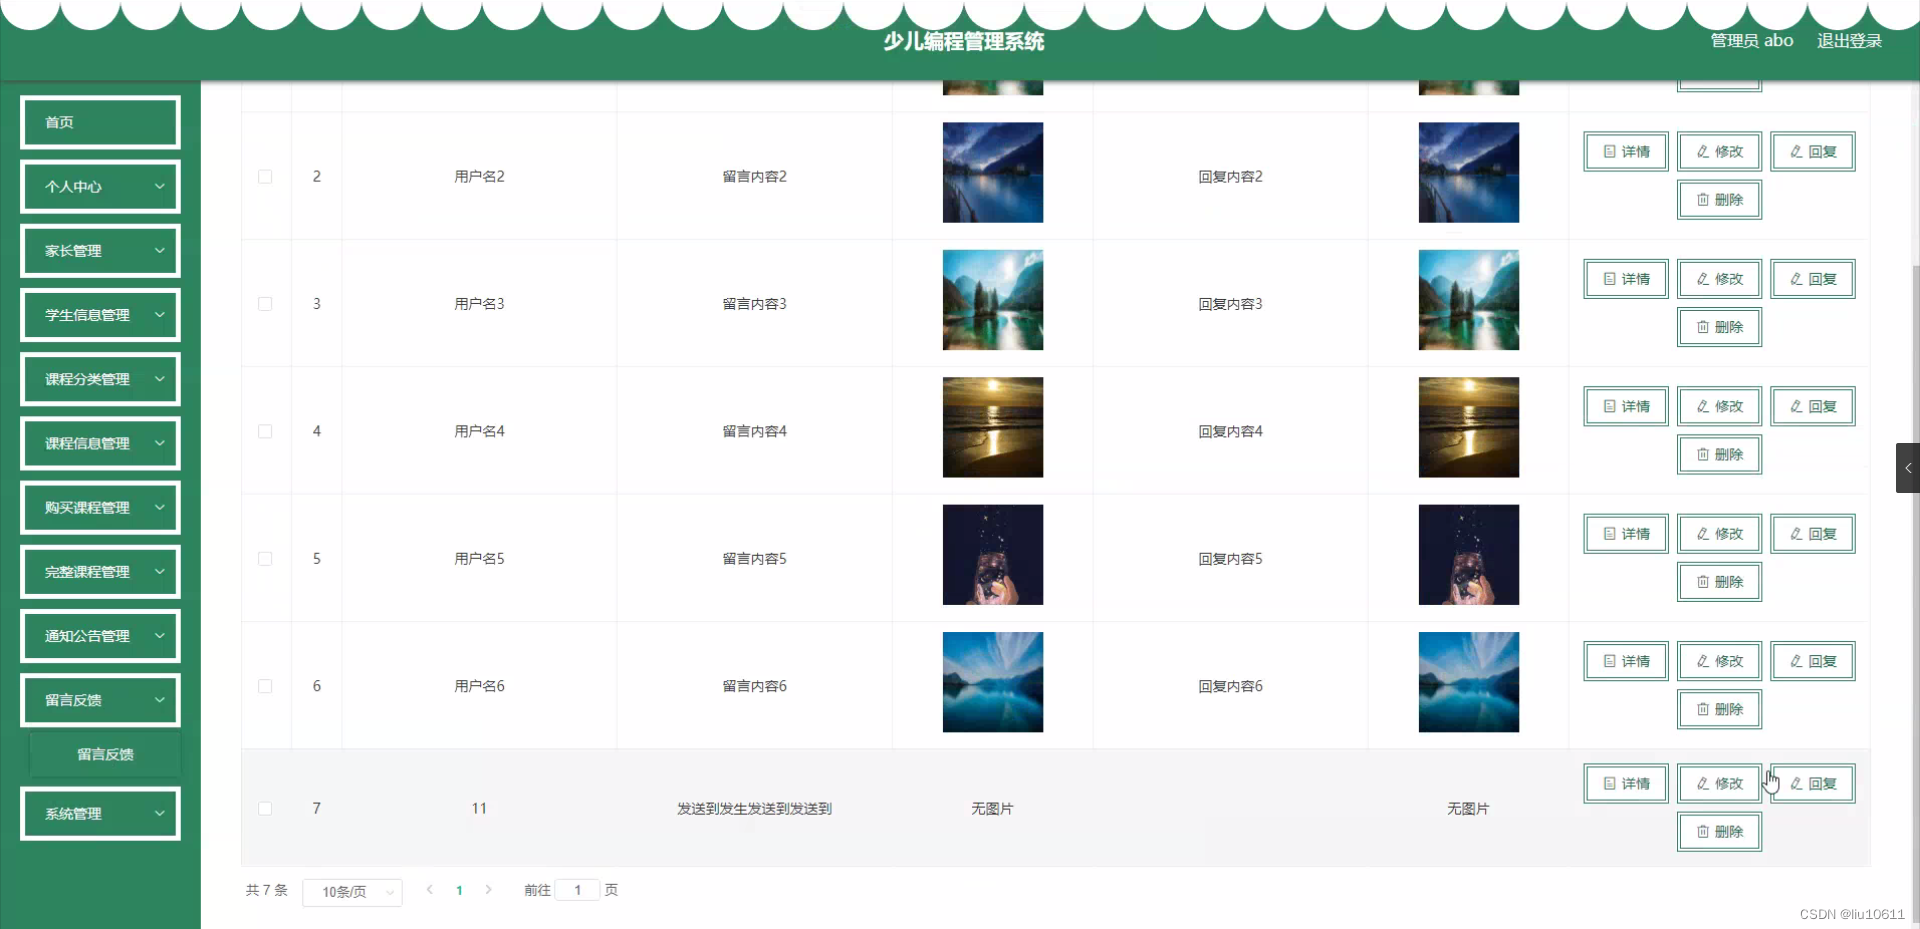1920x929 pixels.
Task: Expand the 课程分类管理 menu
Action: pos(99,379)
